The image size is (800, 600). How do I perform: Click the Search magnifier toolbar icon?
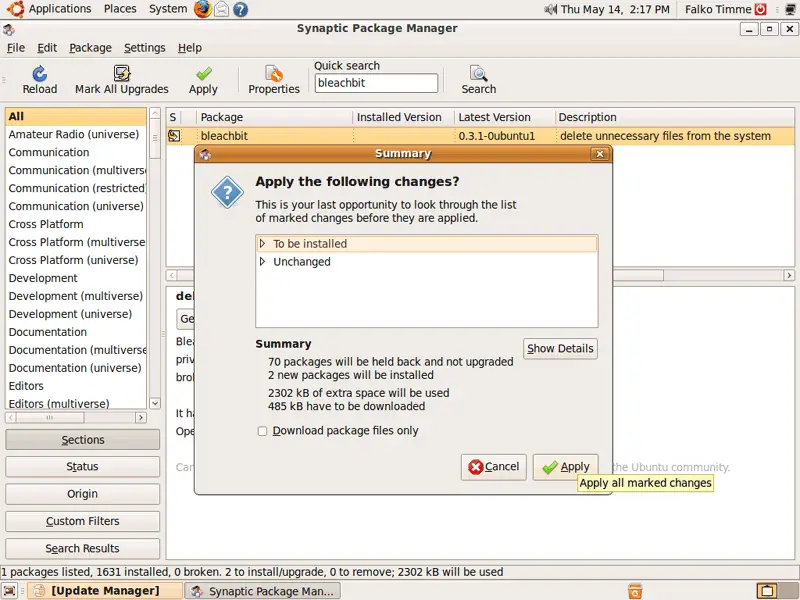479,74
